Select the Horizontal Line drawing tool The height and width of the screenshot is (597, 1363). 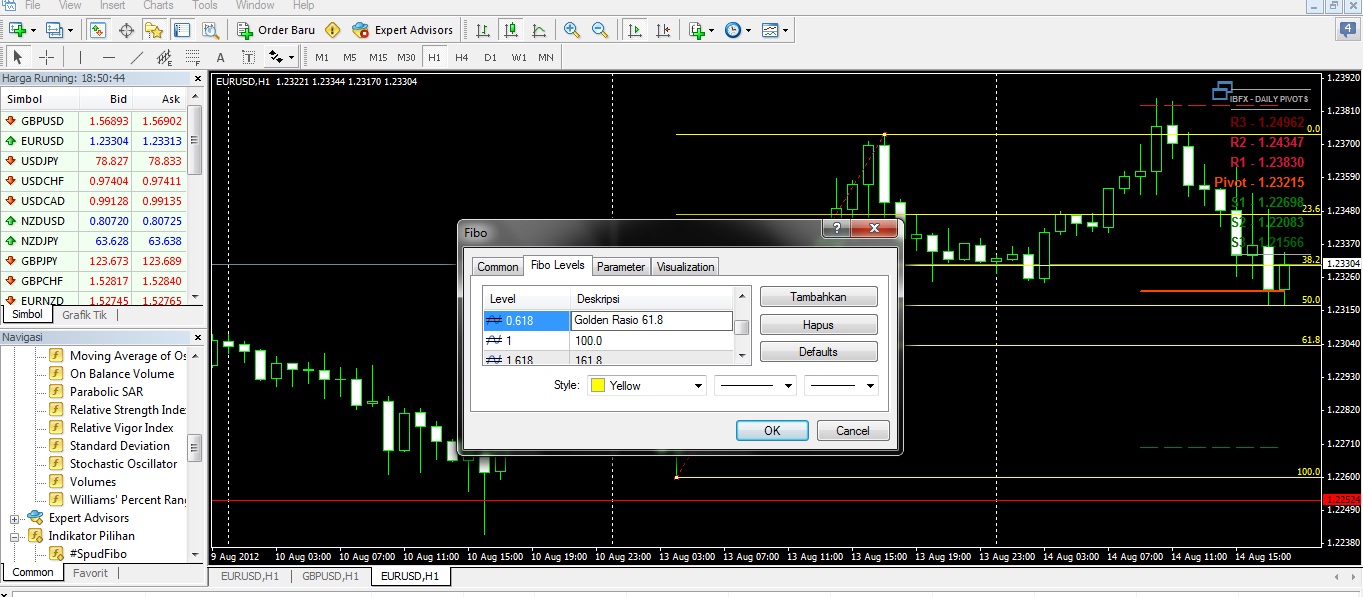(108, 57)
